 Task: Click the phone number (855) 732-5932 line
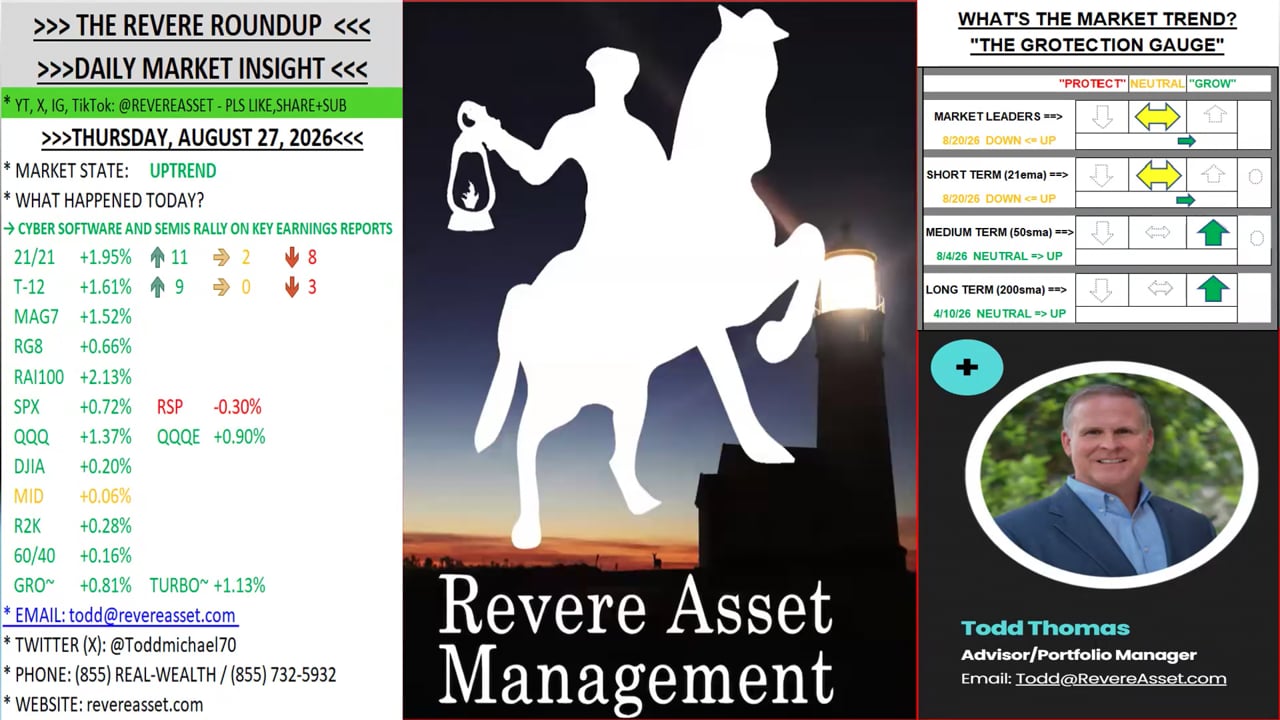(x=170, y=675)
